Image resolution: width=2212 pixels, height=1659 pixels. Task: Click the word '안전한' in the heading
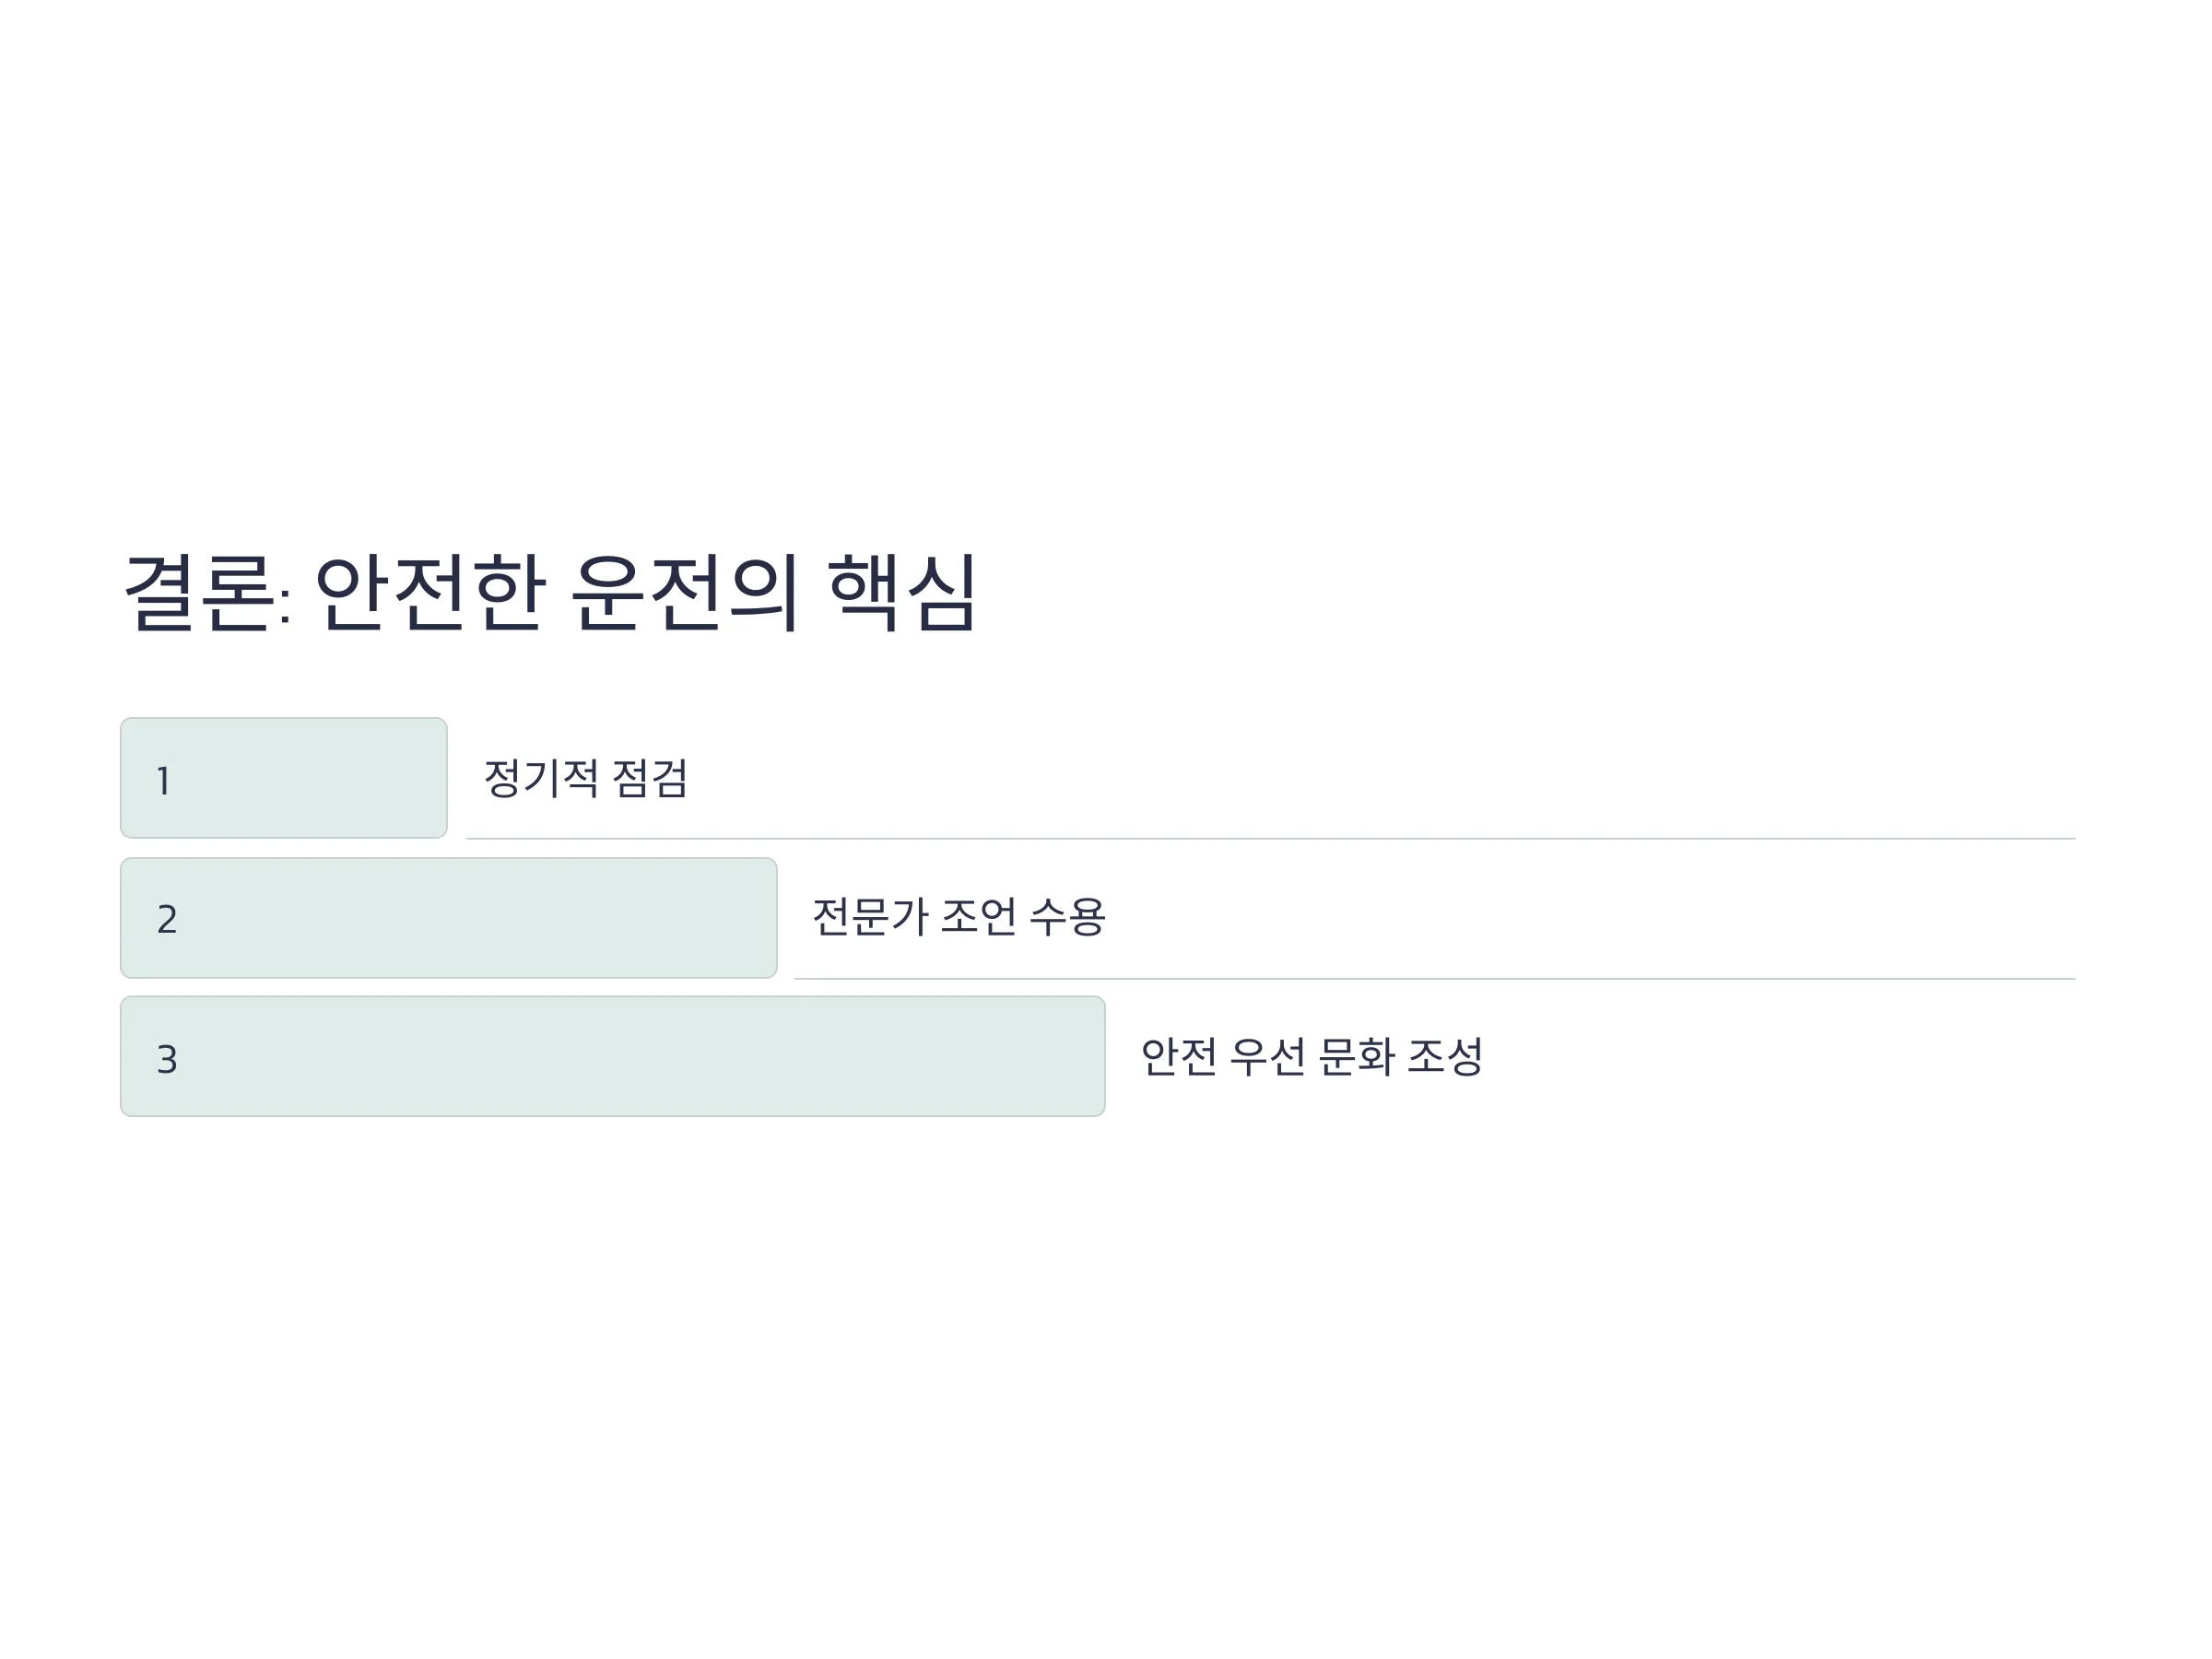[x=430, y=592]
